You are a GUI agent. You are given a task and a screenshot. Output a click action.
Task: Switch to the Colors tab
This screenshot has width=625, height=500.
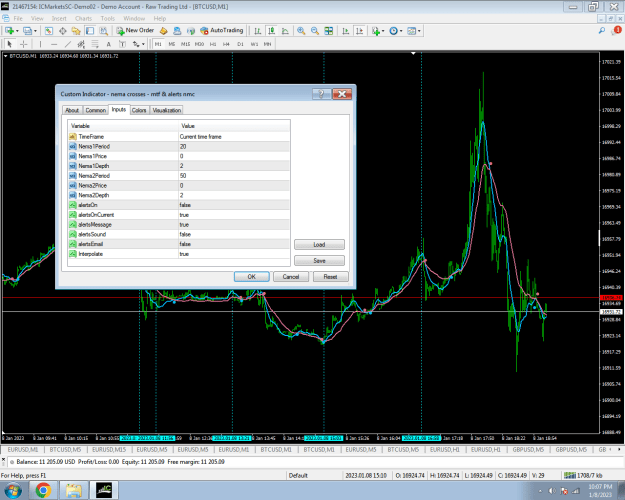click(139, 110)
